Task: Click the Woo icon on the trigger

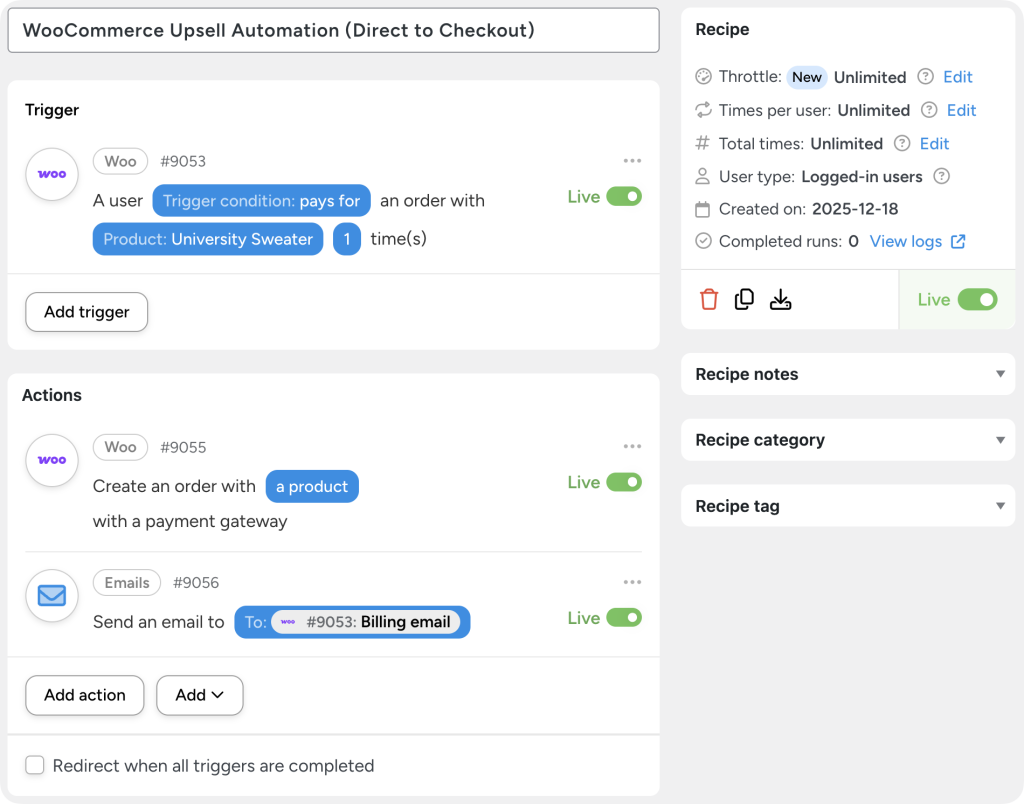Action: [51, 174]
